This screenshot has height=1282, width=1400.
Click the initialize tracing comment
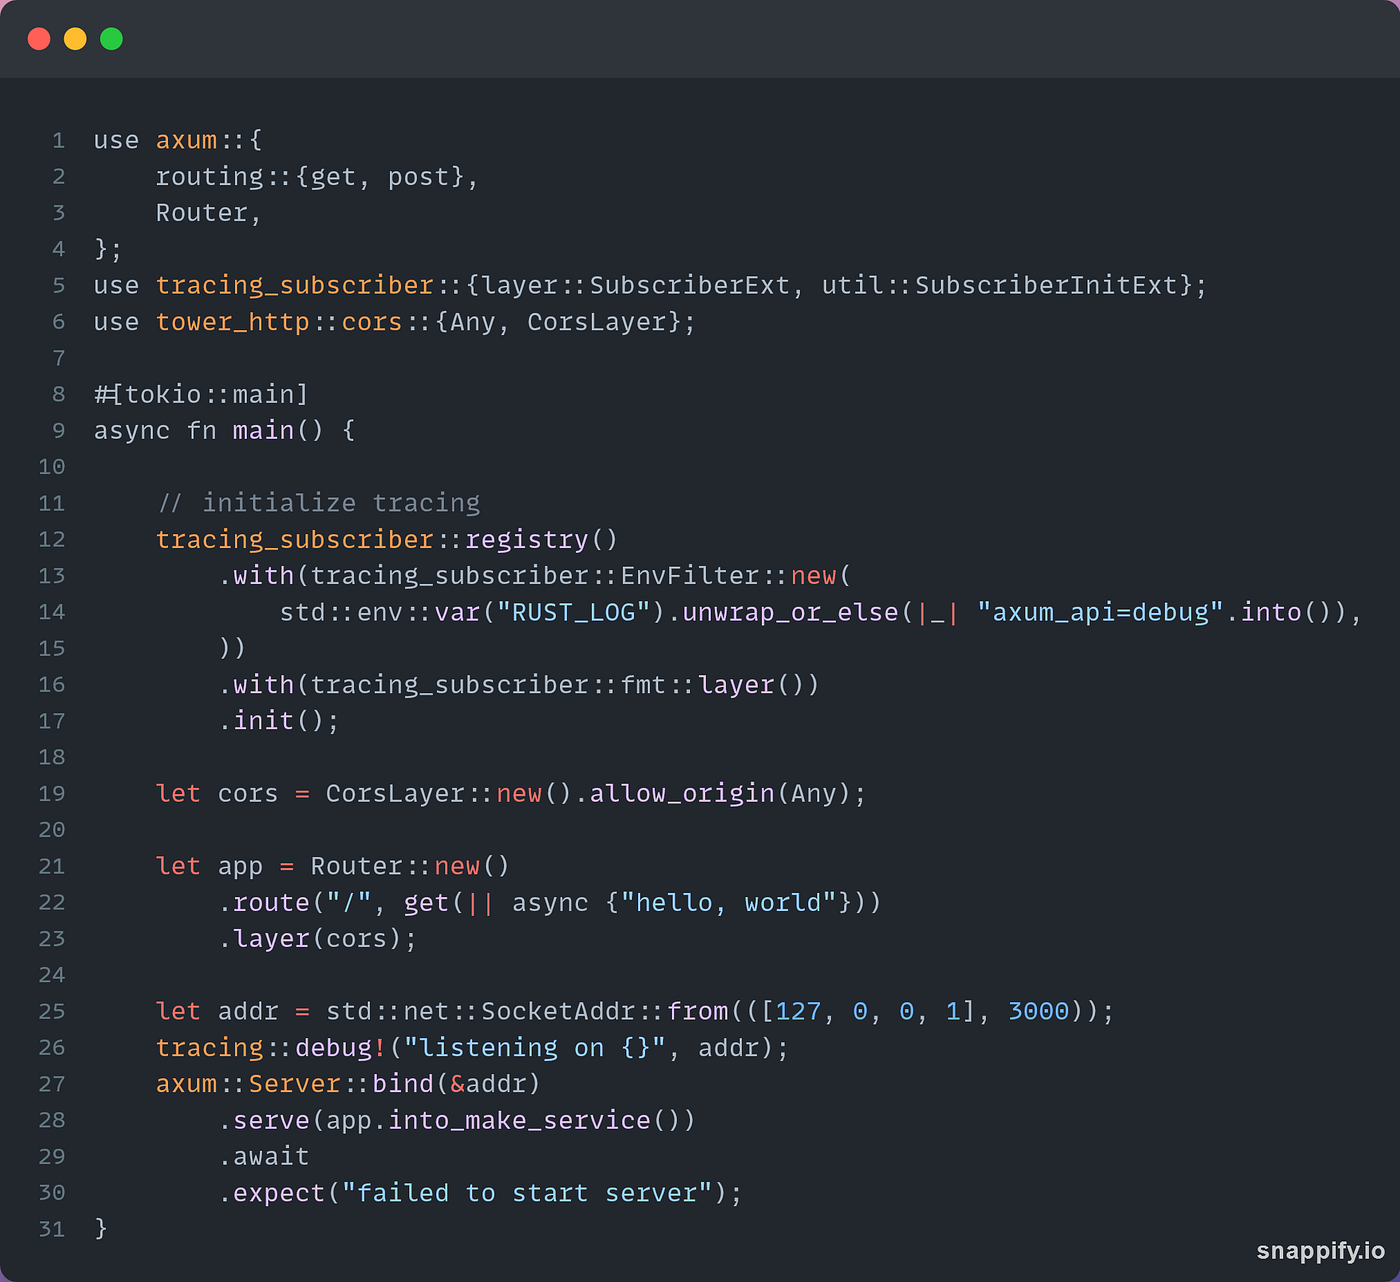[318, 502]
